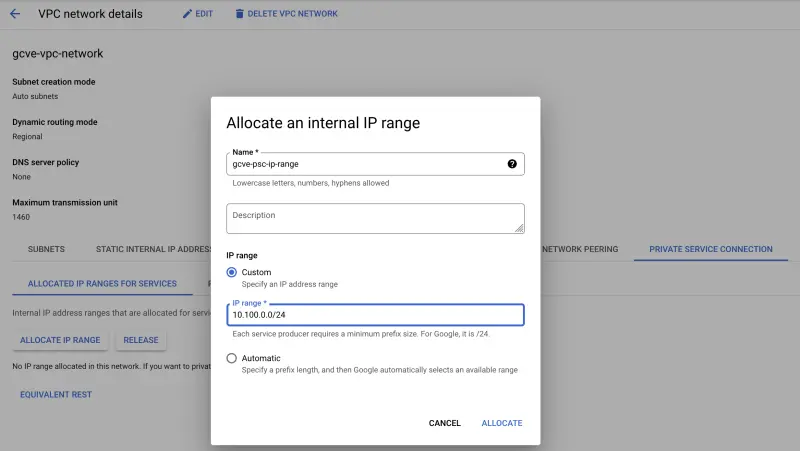Click the 'DNS server policy' label
The image size is (800, 451).
[45, 162]
